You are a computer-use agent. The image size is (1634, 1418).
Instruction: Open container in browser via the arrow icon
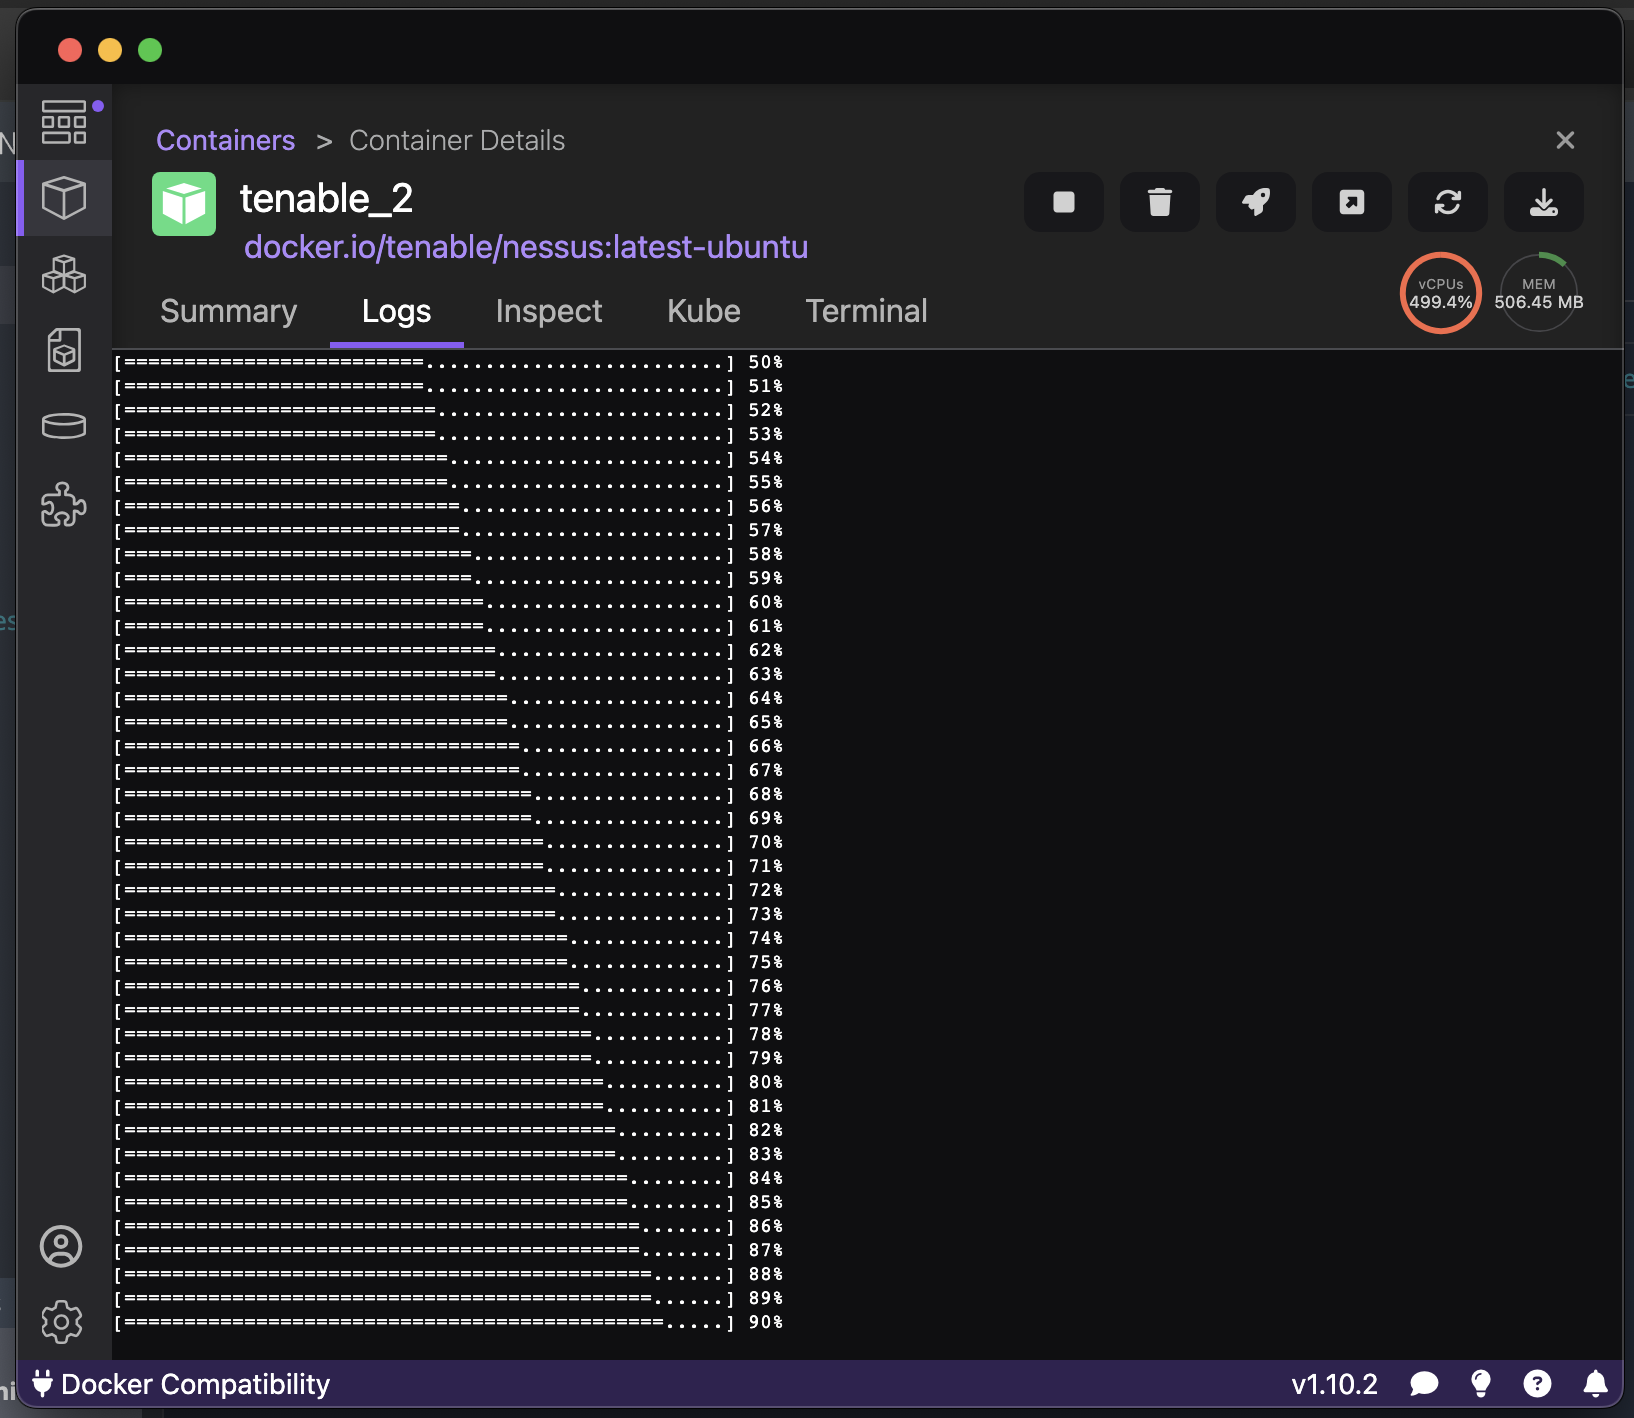click(1352, 202)
